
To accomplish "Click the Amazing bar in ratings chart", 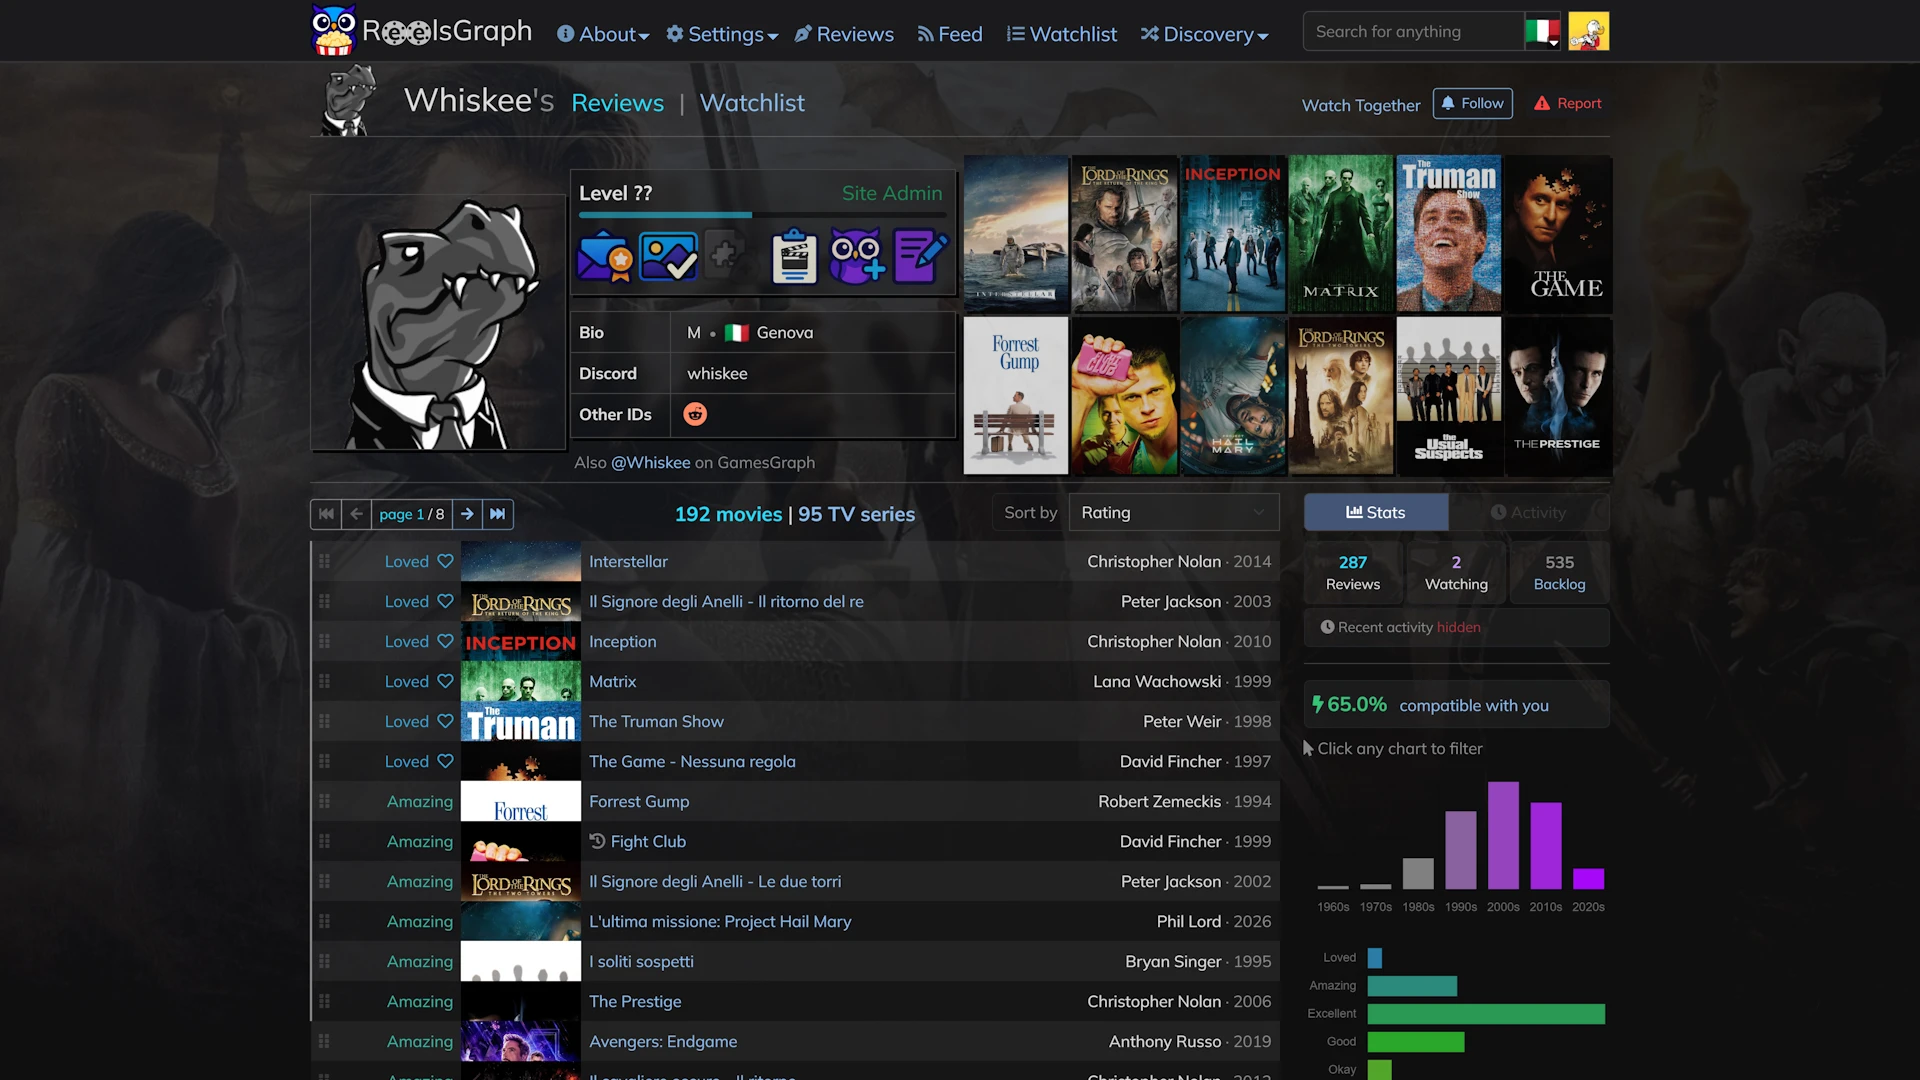I will coord(1412,986).
